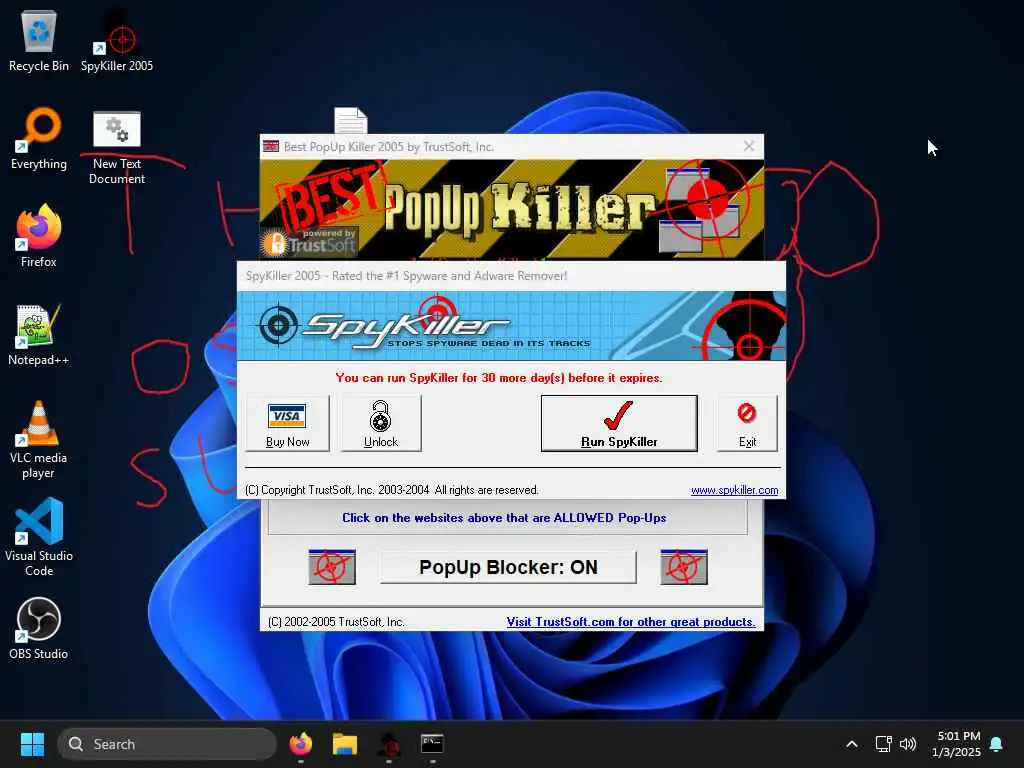
Task: Open the clock showing 5:01 PM
Action: coord(957,744)
